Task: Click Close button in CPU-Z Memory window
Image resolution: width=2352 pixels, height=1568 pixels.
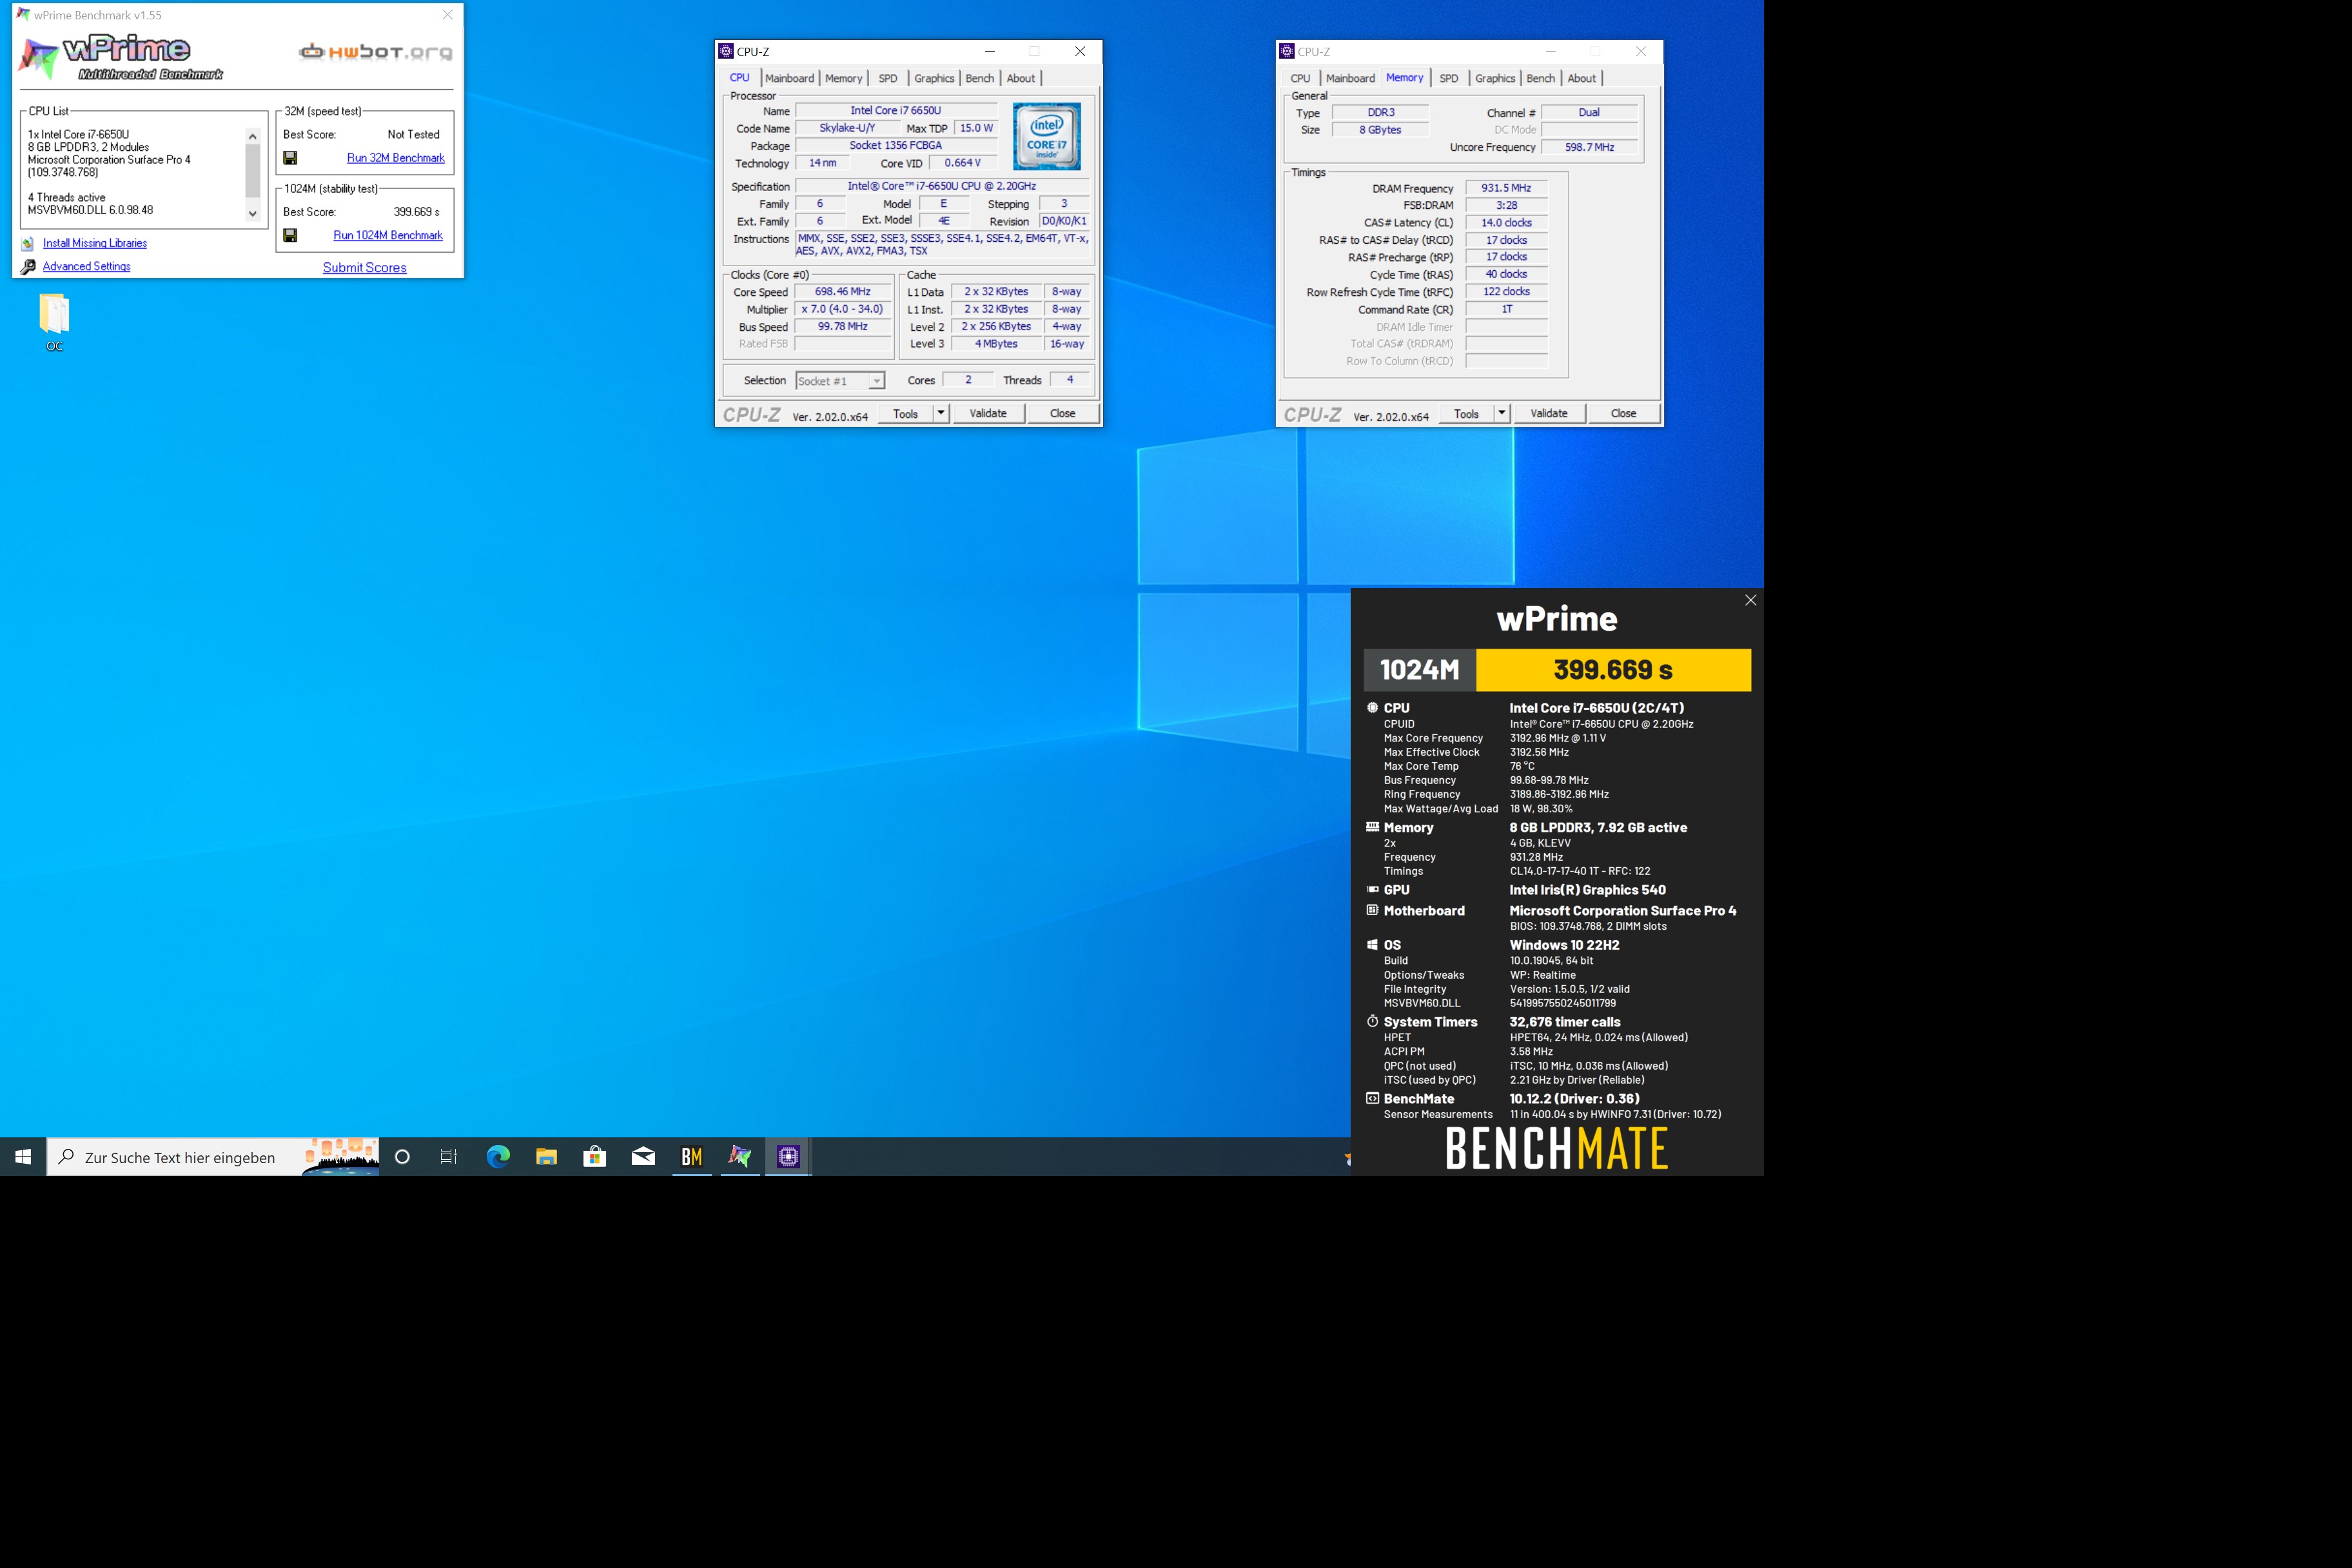Action: tap(1624, 413)
